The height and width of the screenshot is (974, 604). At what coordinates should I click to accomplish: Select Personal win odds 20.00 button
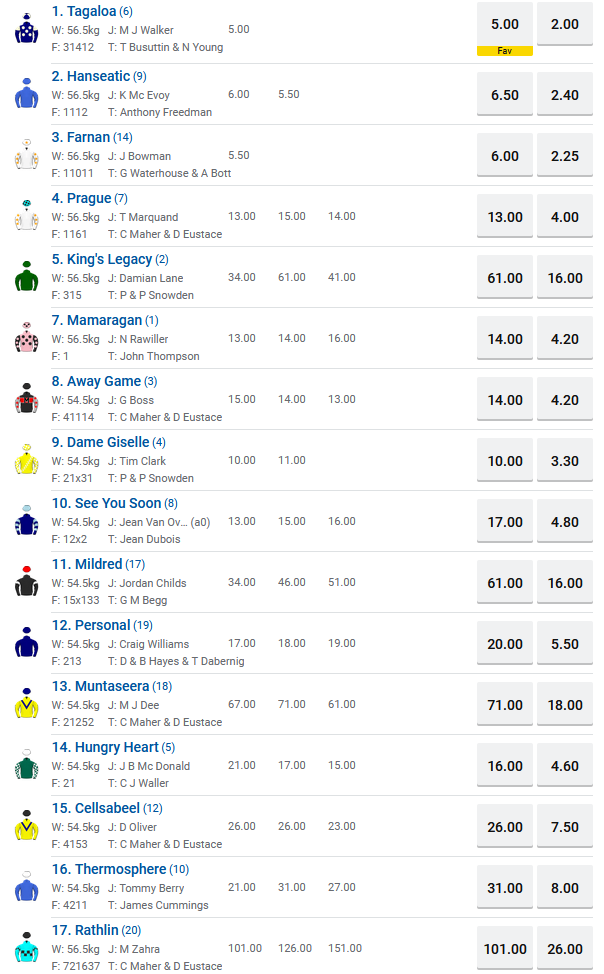[x=505, y=644]
